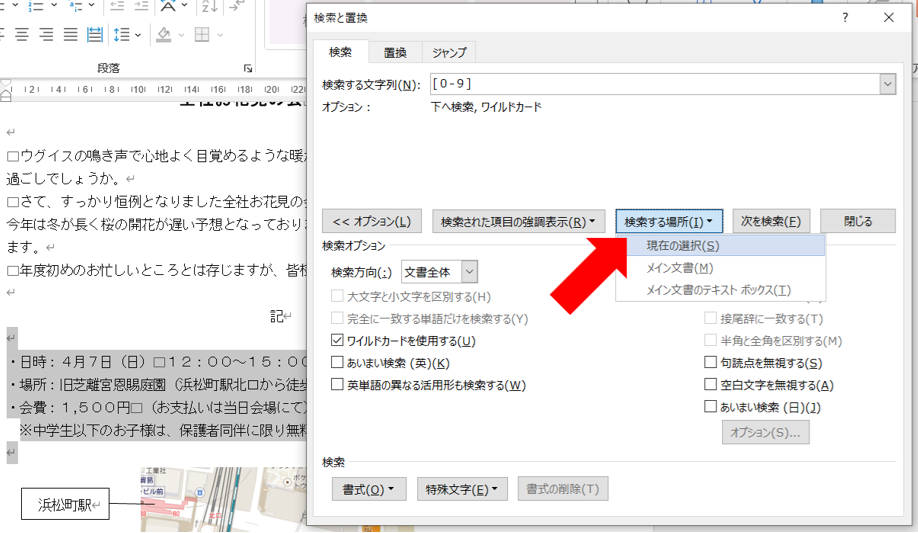Toggle 空白文字を無視する checkbox
The height and width of the screenshot is (533, 918).
pos(710,385)
